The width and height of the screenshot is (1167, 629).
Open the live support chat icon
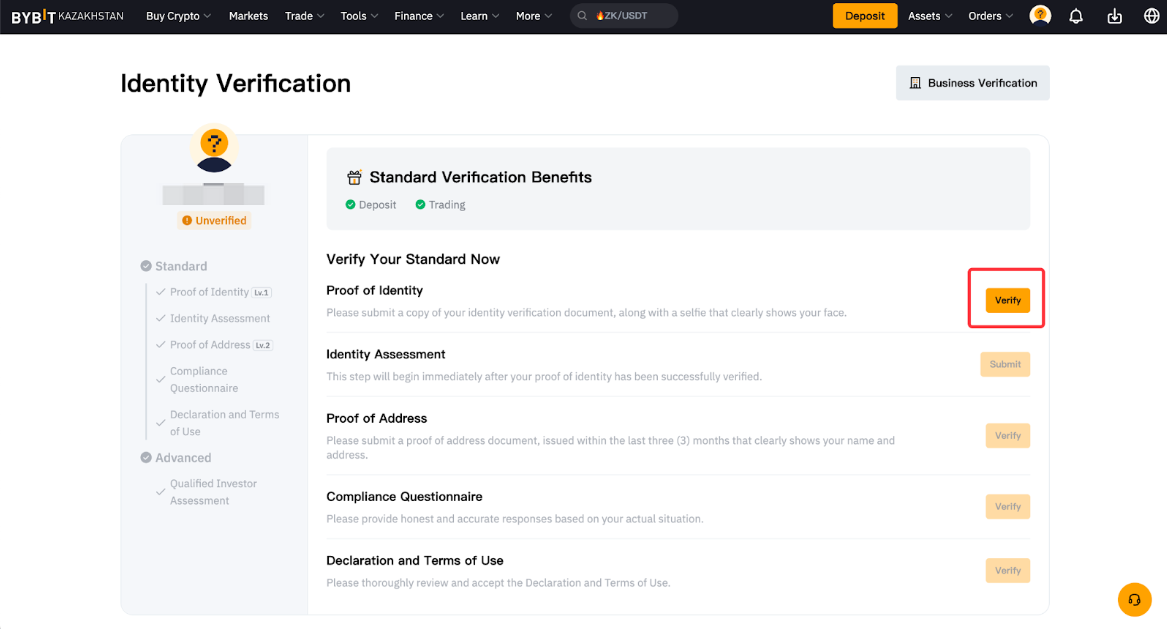1134,599
